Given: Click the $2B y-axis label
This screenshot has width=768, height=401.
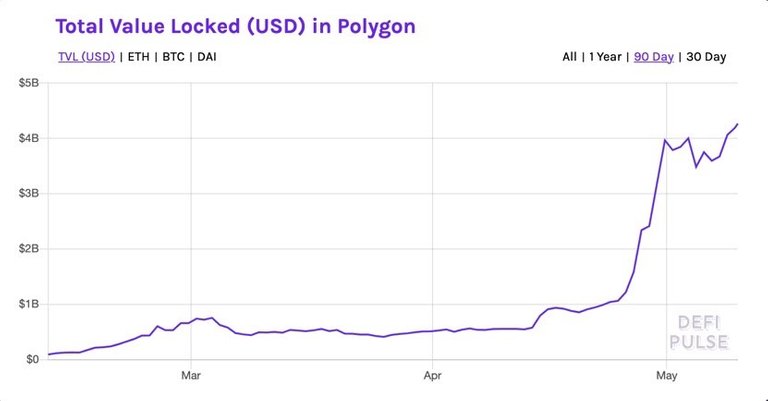Looking at the screenshot, I should (27, 248).
